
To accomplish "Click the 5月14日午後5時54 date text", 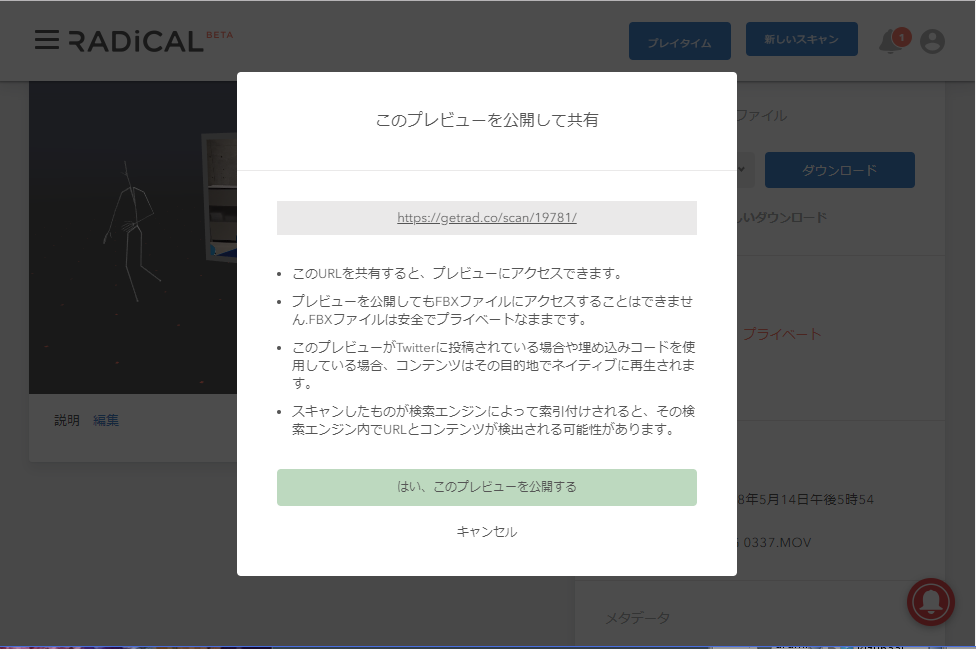I will tap(805, 500).
